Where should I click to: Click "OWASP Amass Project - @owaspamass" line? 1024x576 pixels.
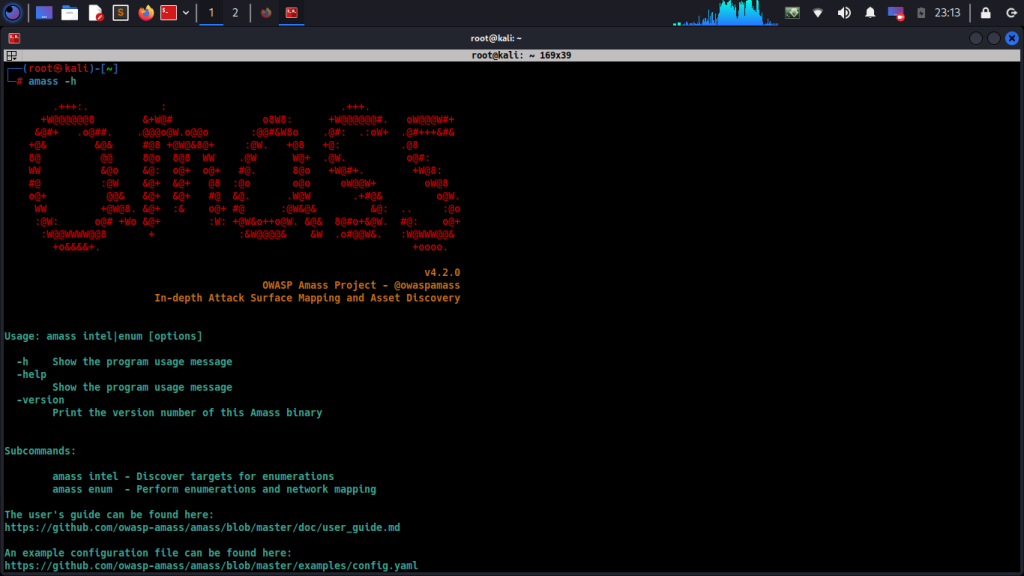click(x=361, y=285)
